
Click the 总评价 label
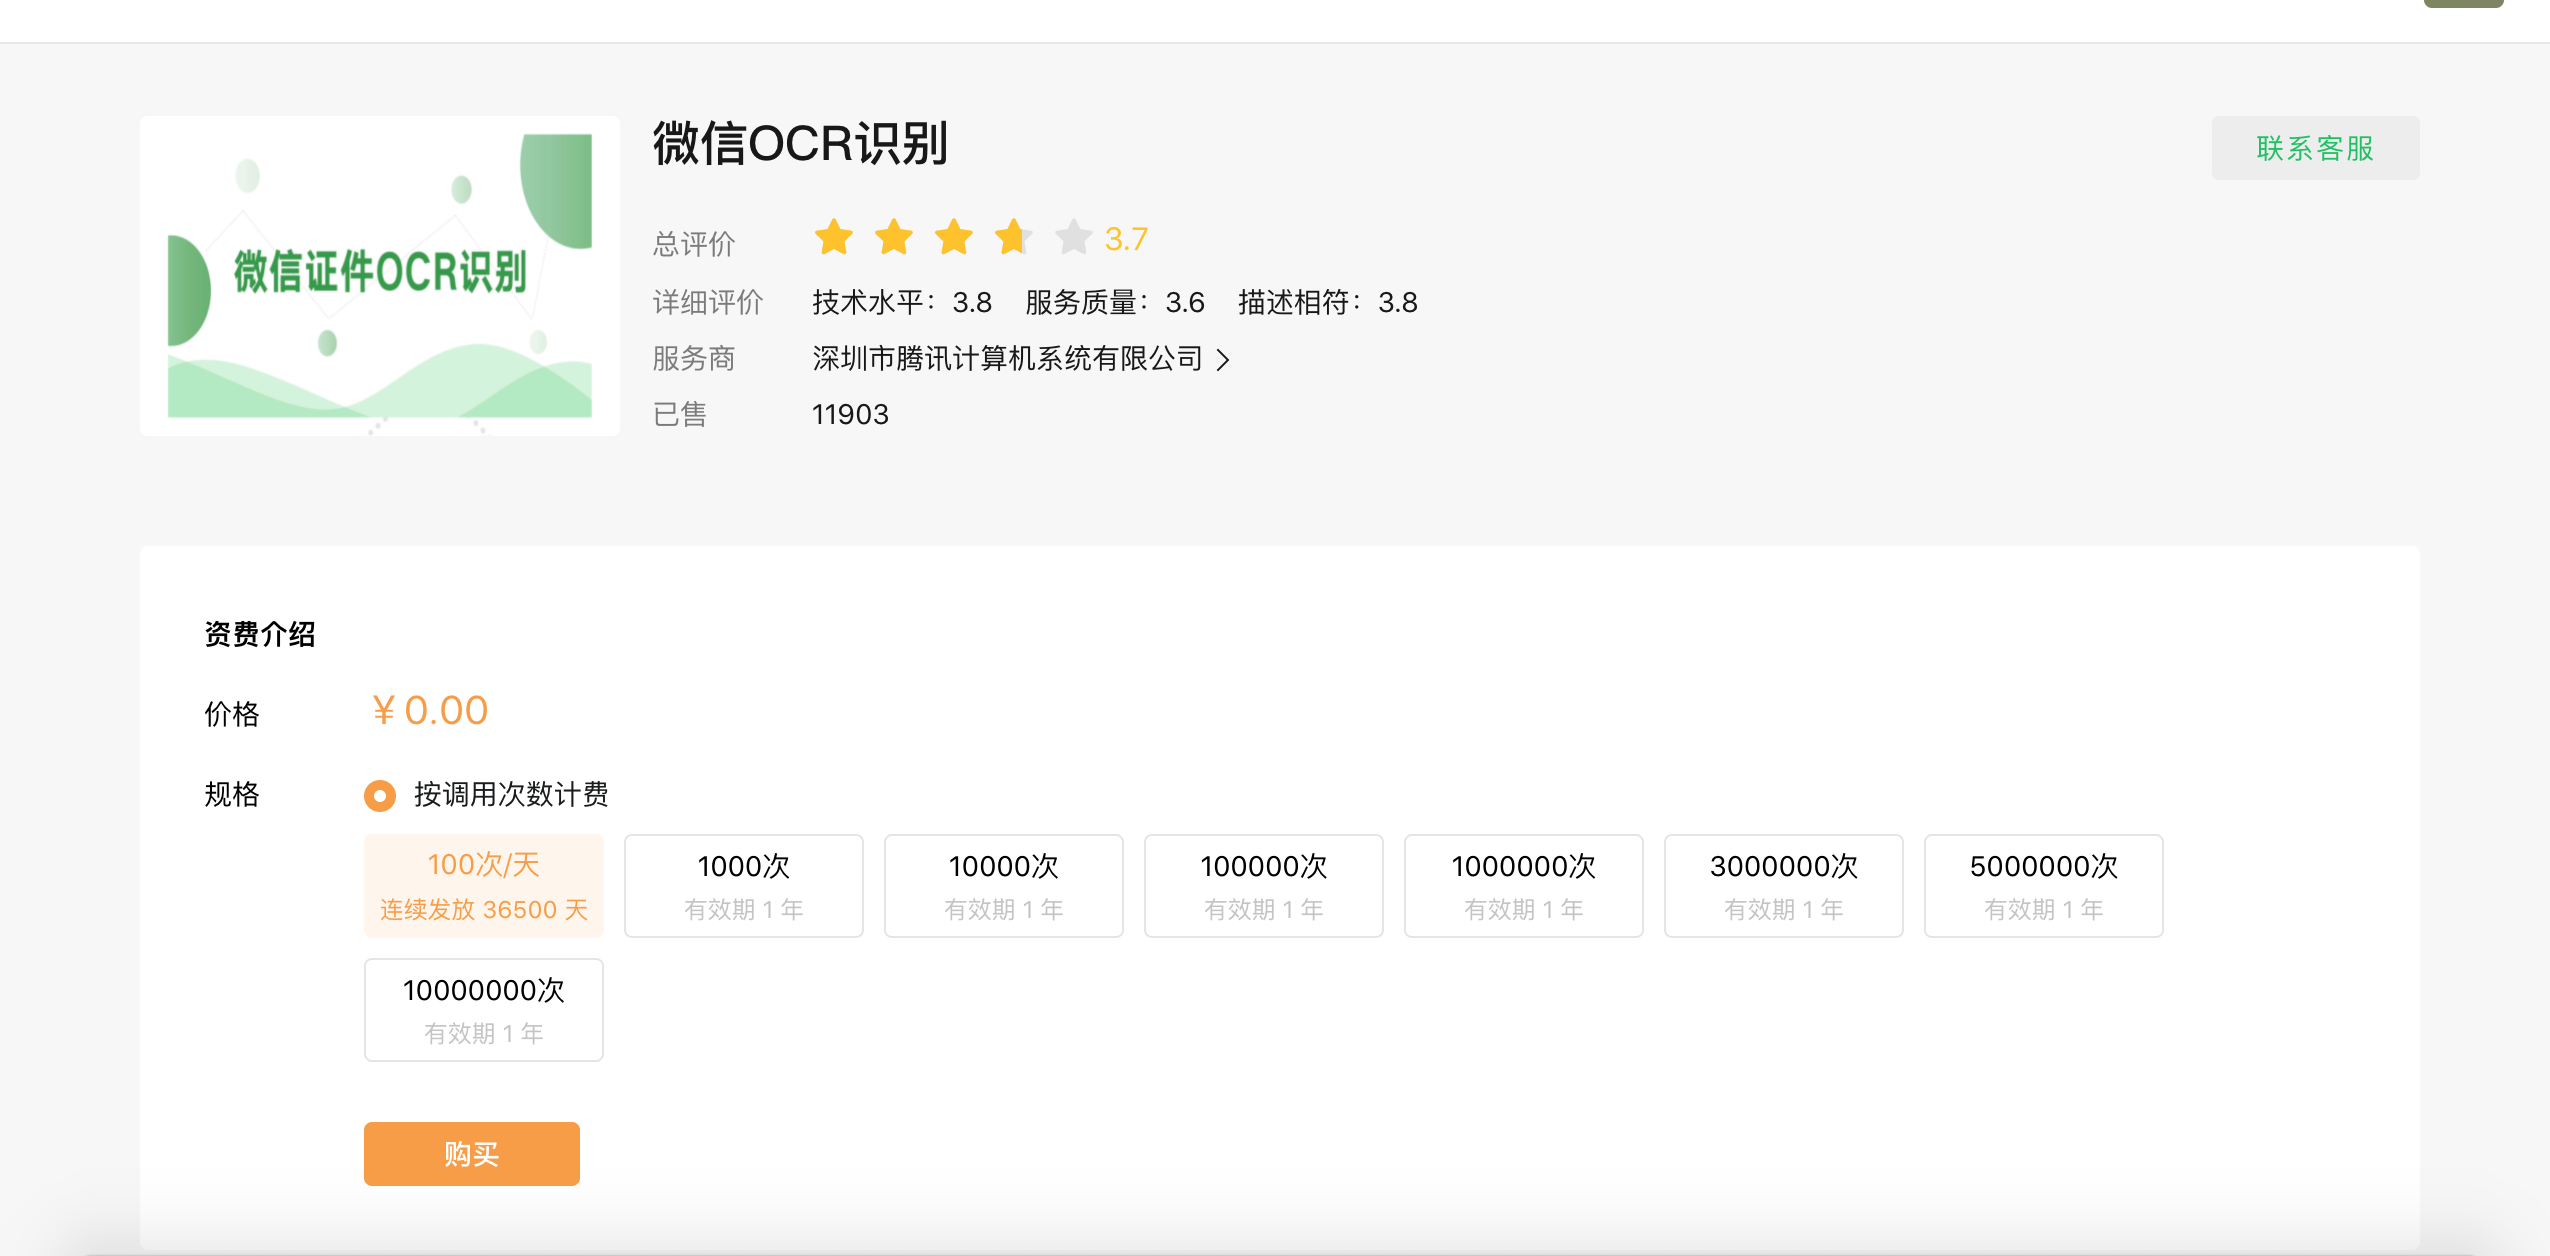pyautogui.click(x=694, y=244)
